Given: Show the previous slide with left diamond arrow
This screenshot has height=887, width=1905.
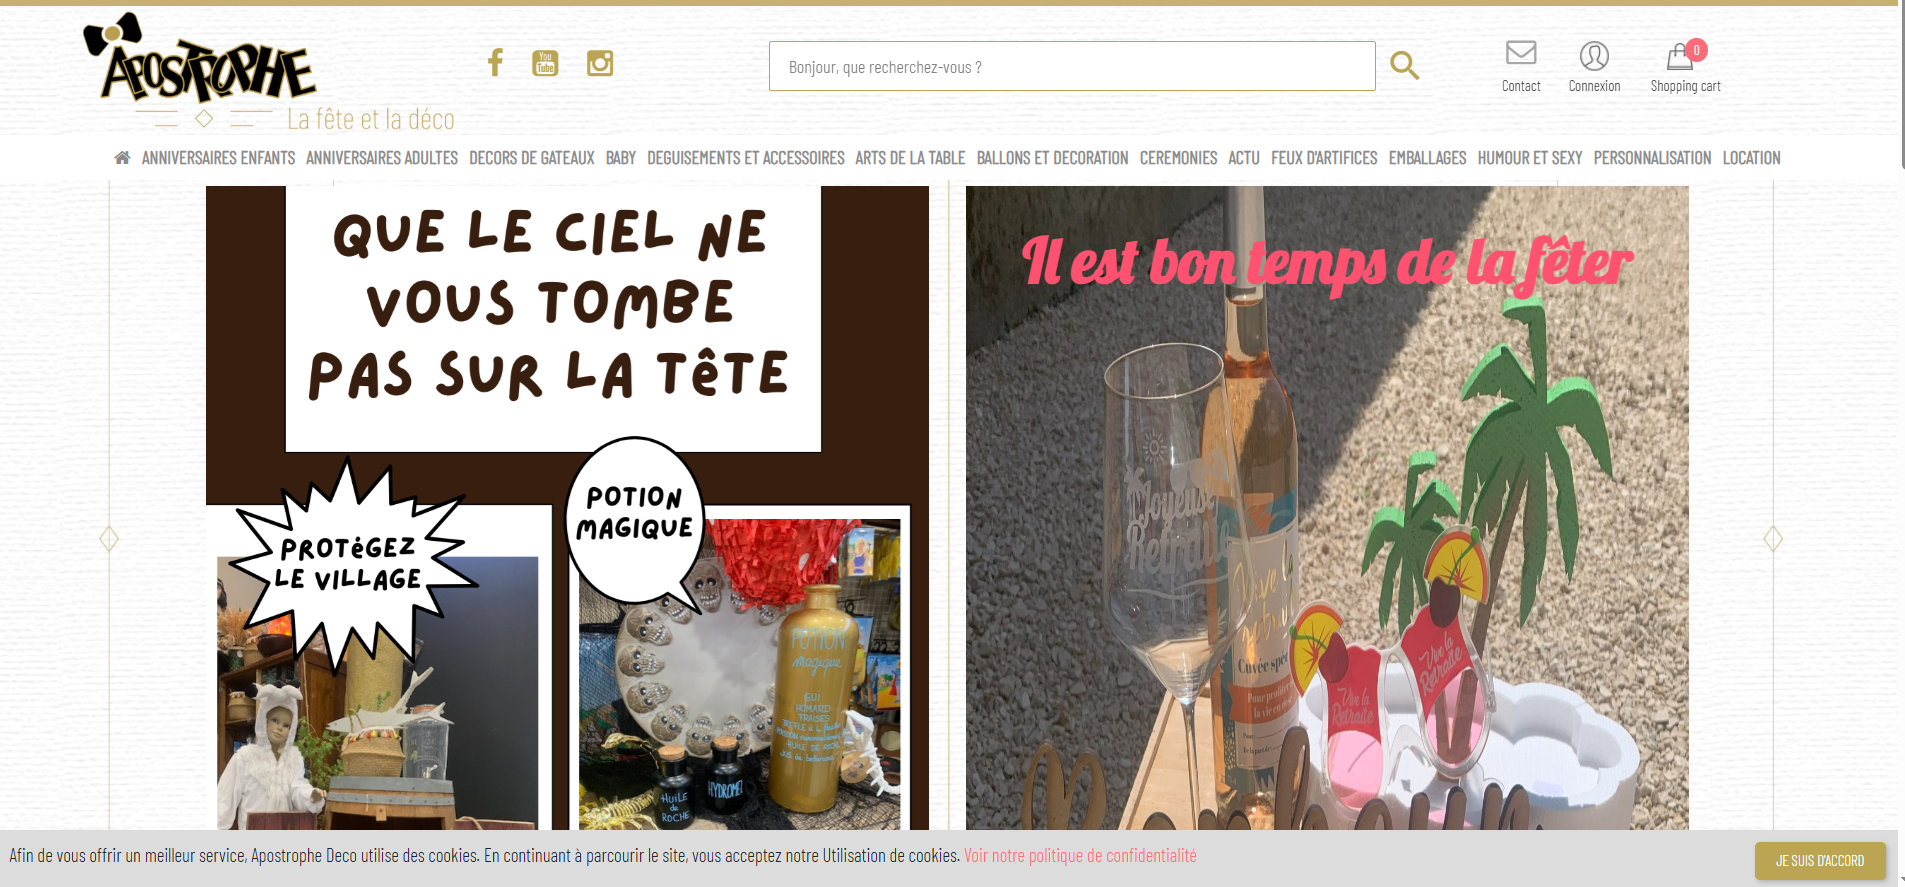Looking at the screenshot, I should 109,539.
